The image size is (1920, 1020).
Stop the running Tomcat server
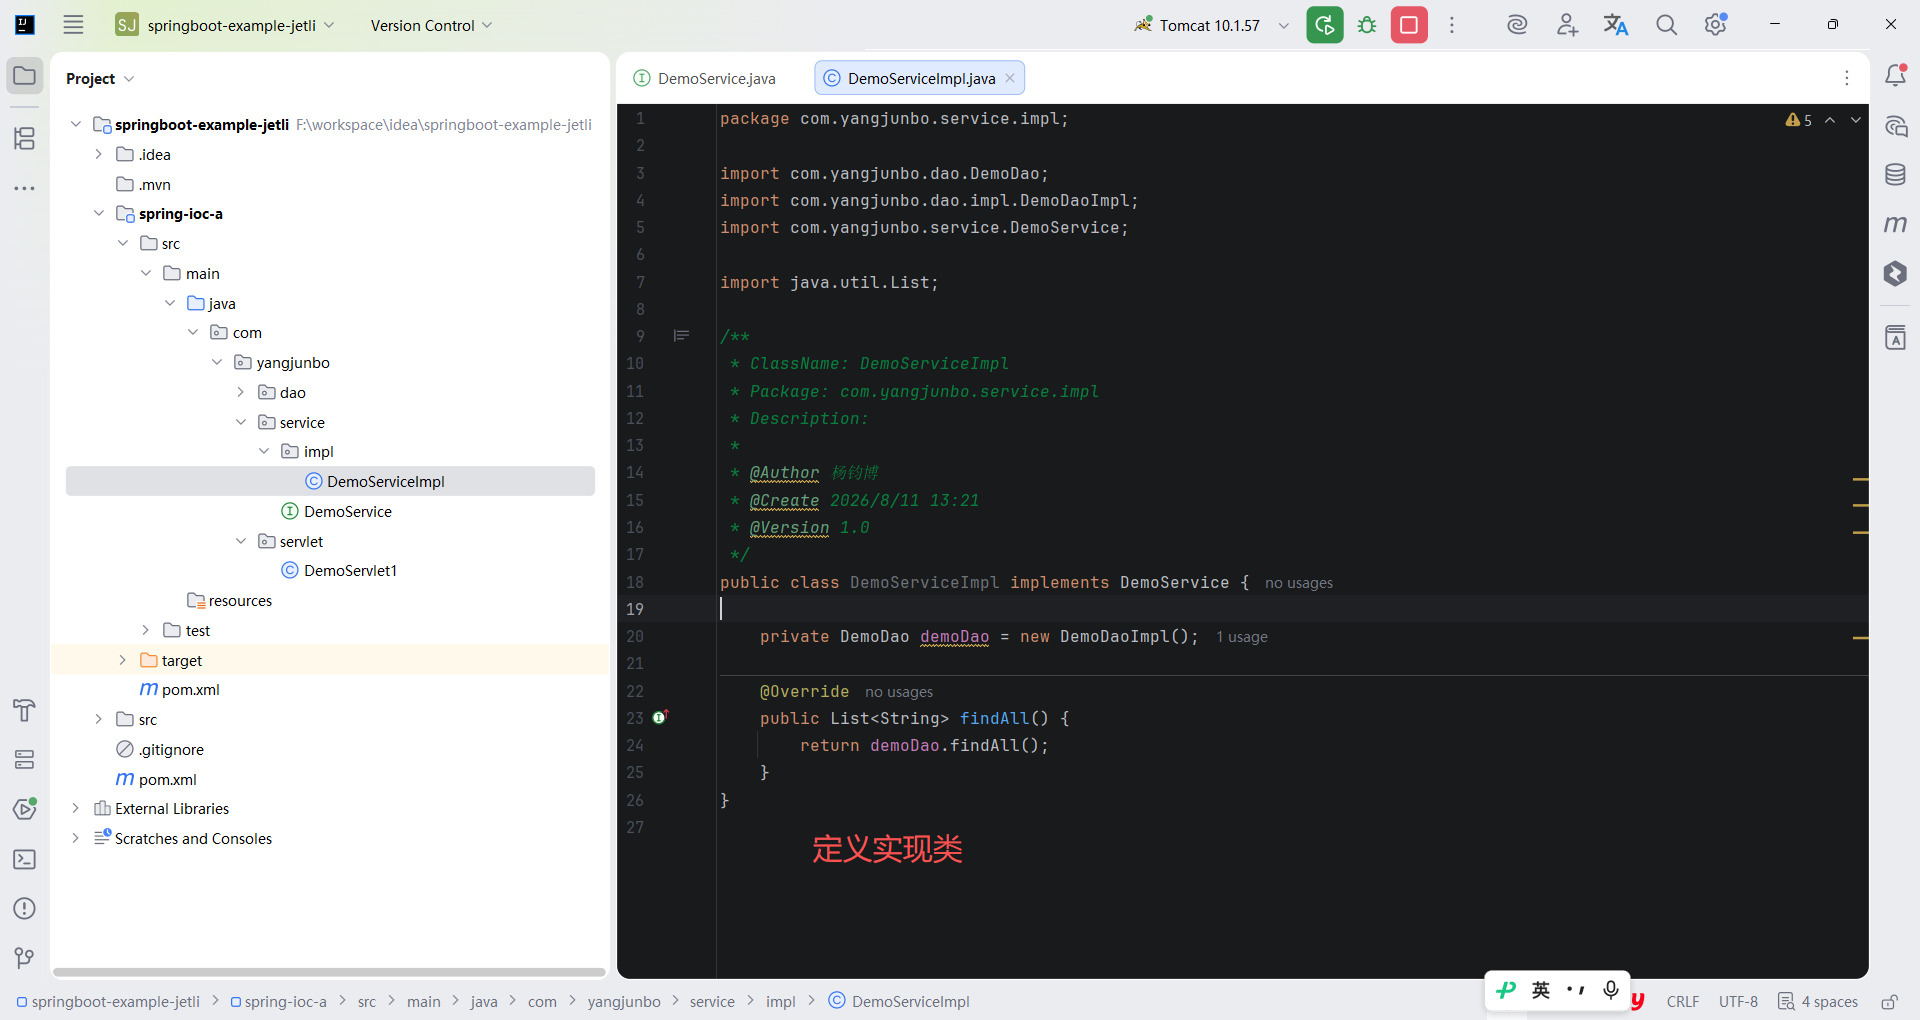(x=1409, y=25)
